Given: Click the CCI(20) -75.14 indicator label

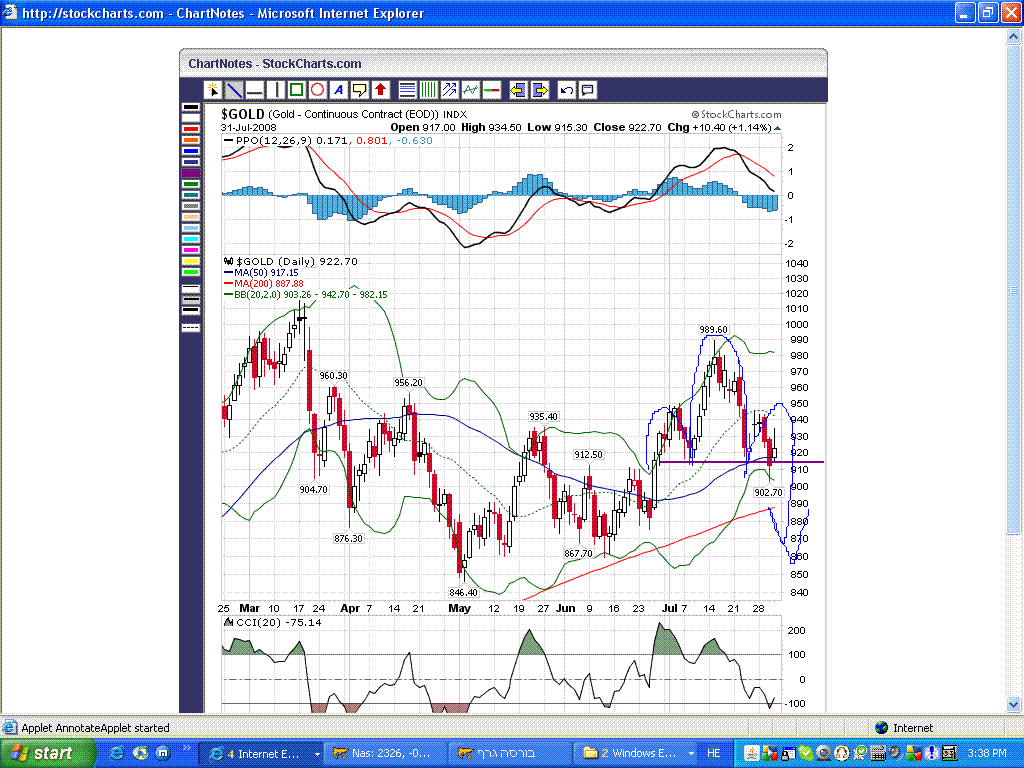Looking at the screenshot, I should point(279,622).
